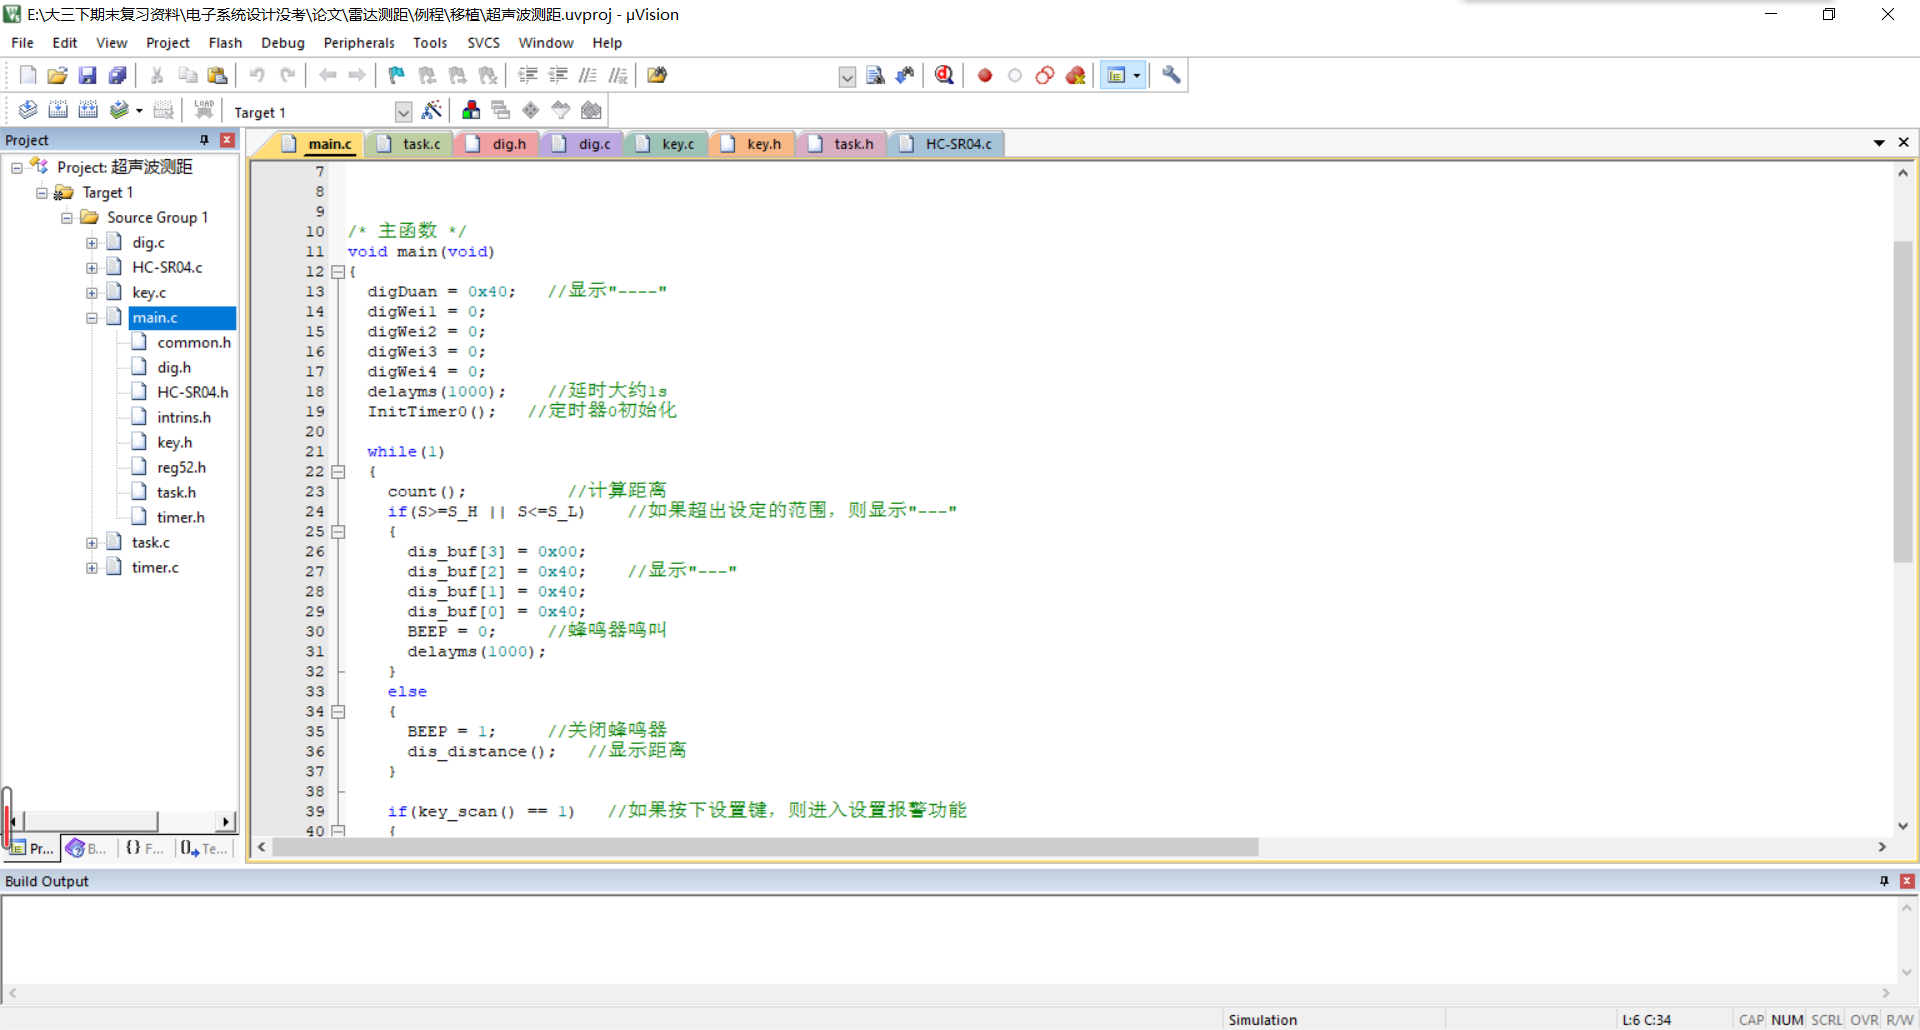This screenshot has height=1030, width=1920.
Task: Open Options for Target wand icon
Action: [432, 110]
